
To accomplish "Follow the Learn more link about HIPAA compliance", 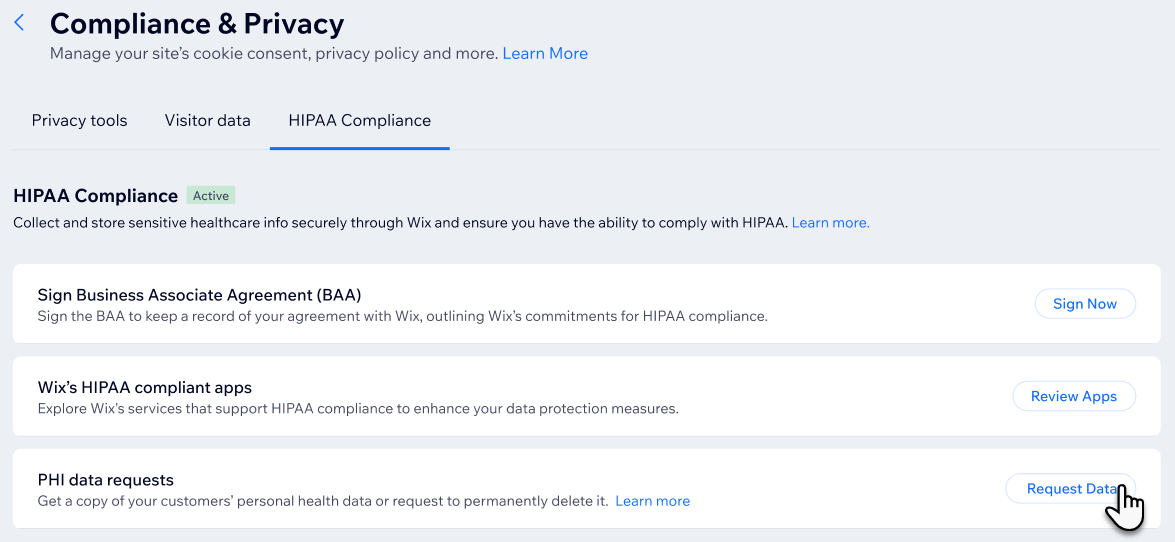I will (x=830, y=223).
